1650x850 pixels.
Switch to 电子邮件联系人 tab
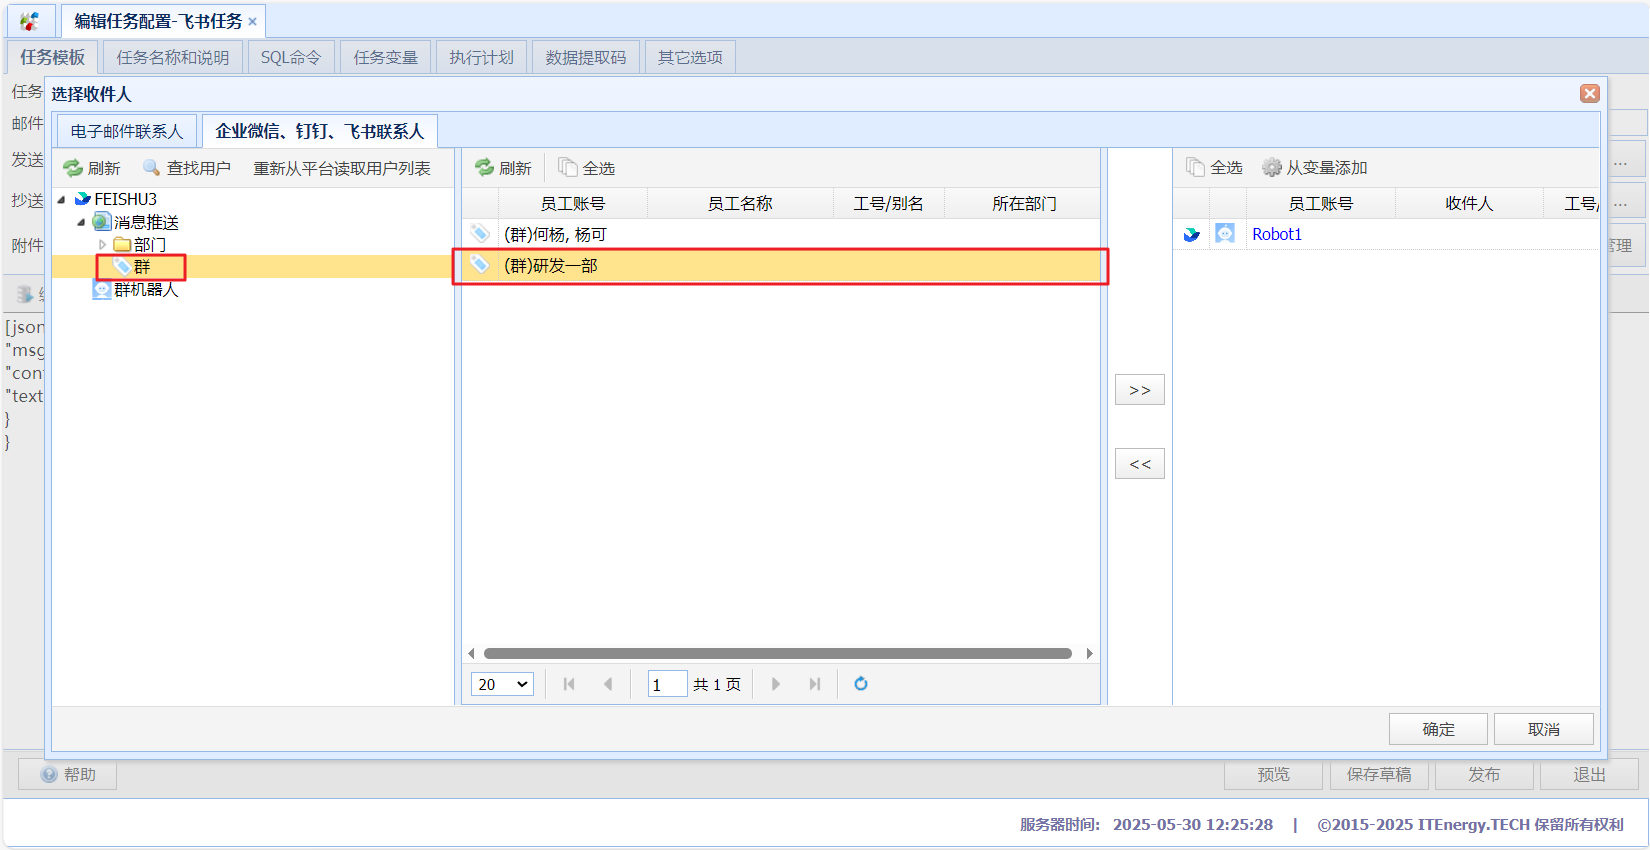point(127,132)
